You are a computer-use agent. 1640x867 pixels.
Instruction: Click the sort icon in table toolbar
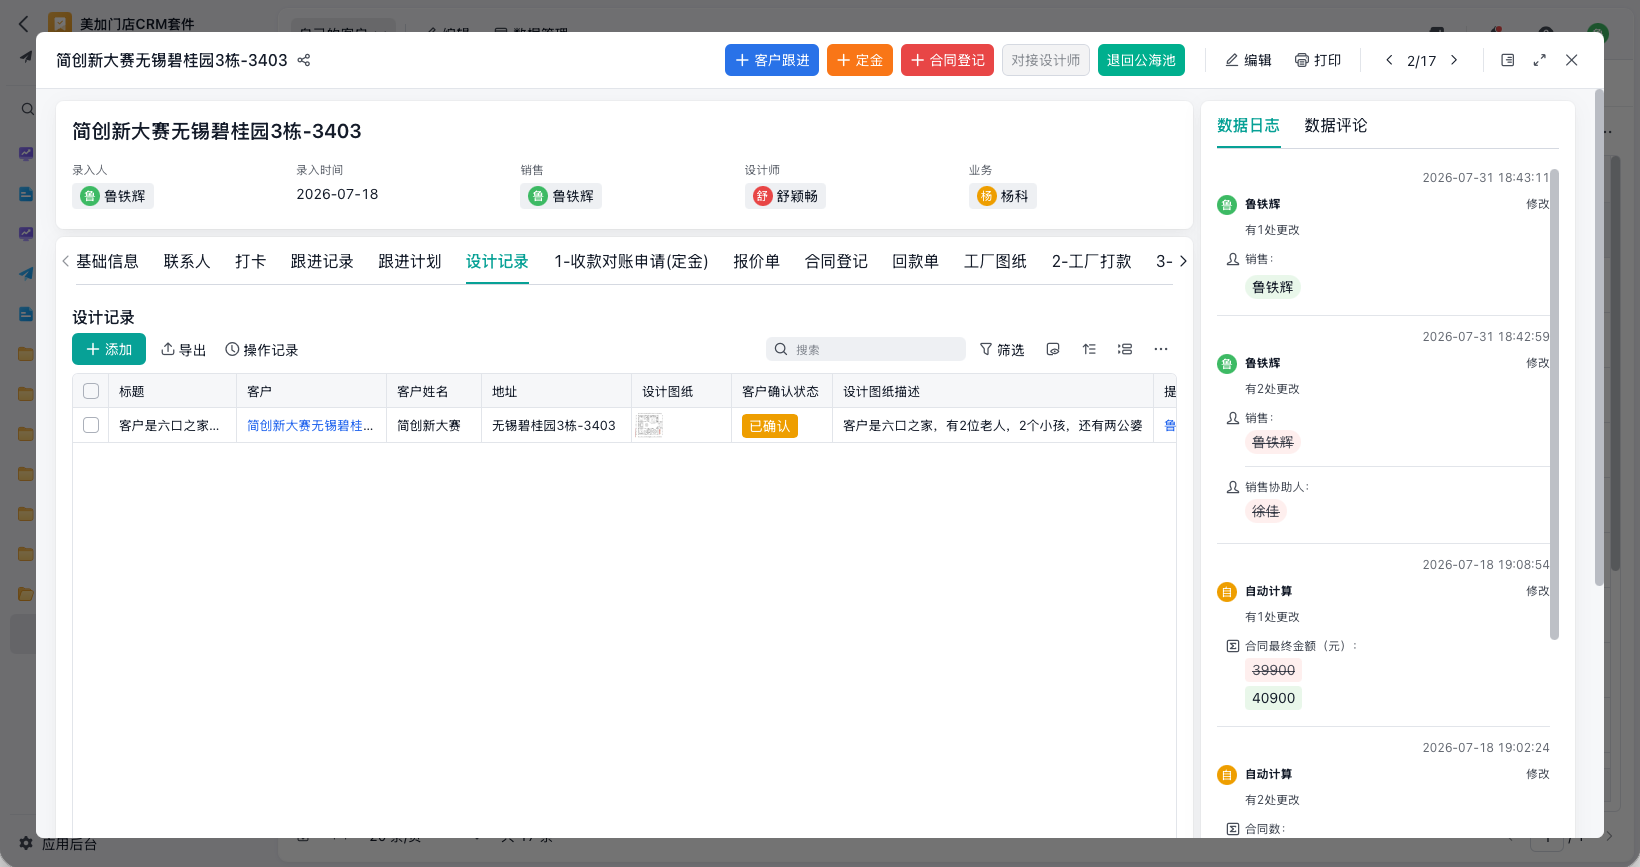(x=1089, y=349)
